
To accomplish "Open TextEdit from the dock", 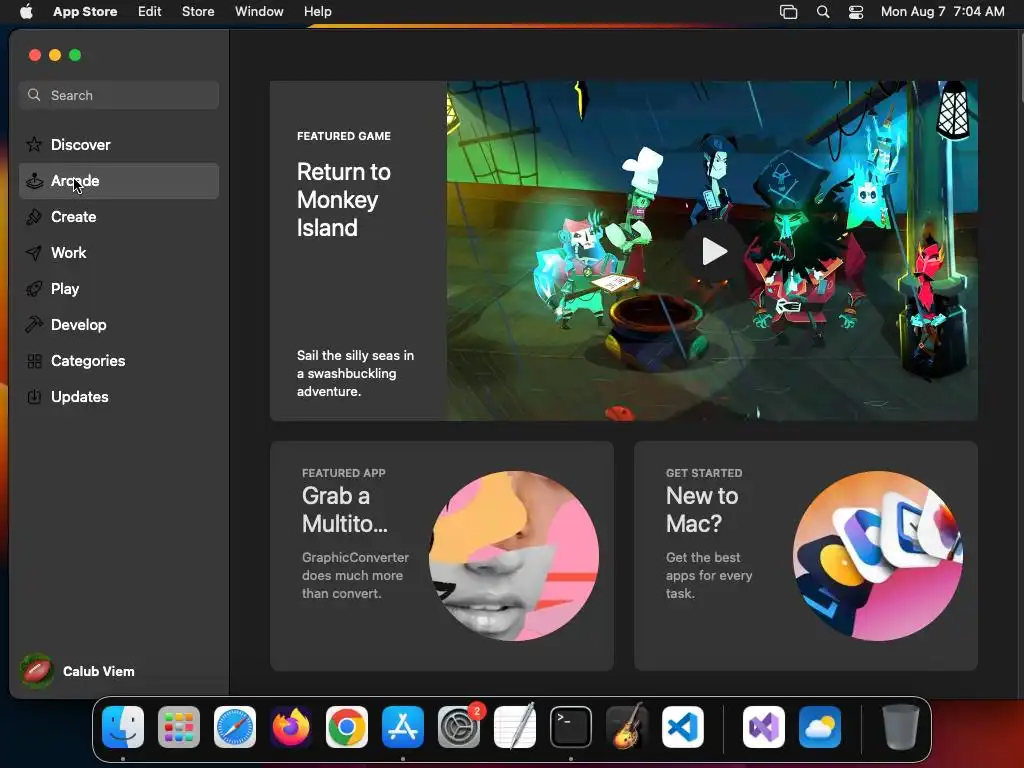I will coord(515,727).
